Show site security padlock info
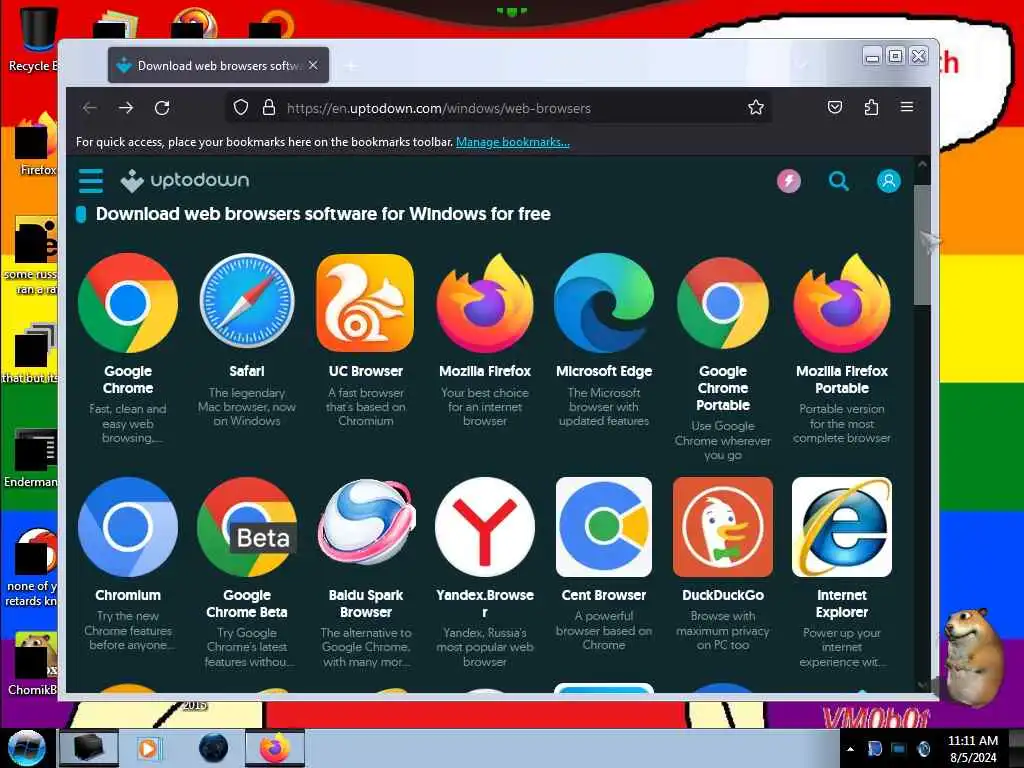Image resolution: width=1024 pixels, height=768 pixels. (268, 108)
